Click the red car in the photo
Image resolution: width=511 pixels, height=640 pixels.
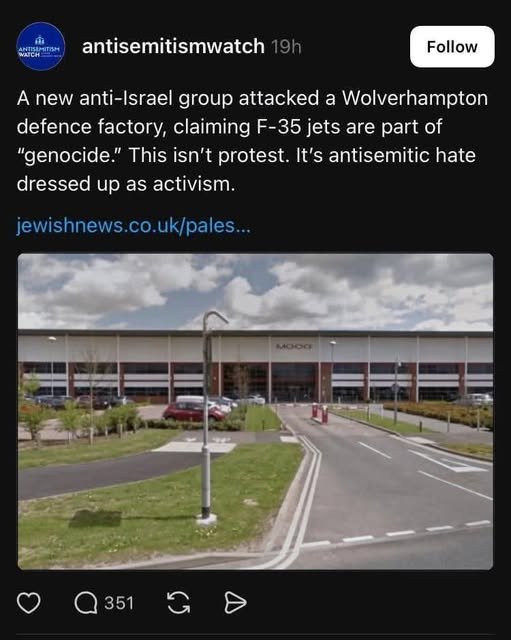pyautogui.click(x=194, y=411)
